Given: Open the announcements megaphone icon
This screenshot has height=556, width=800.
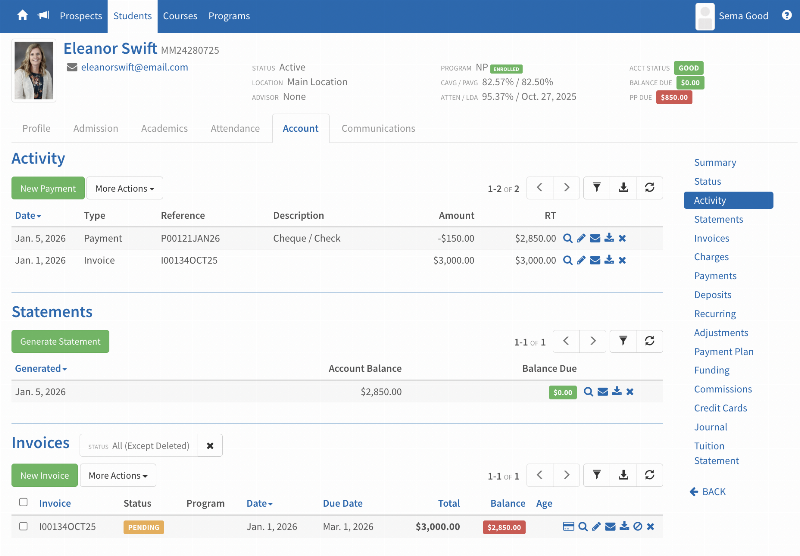Looking at the screenshot, I should click(x=43, y=16).
